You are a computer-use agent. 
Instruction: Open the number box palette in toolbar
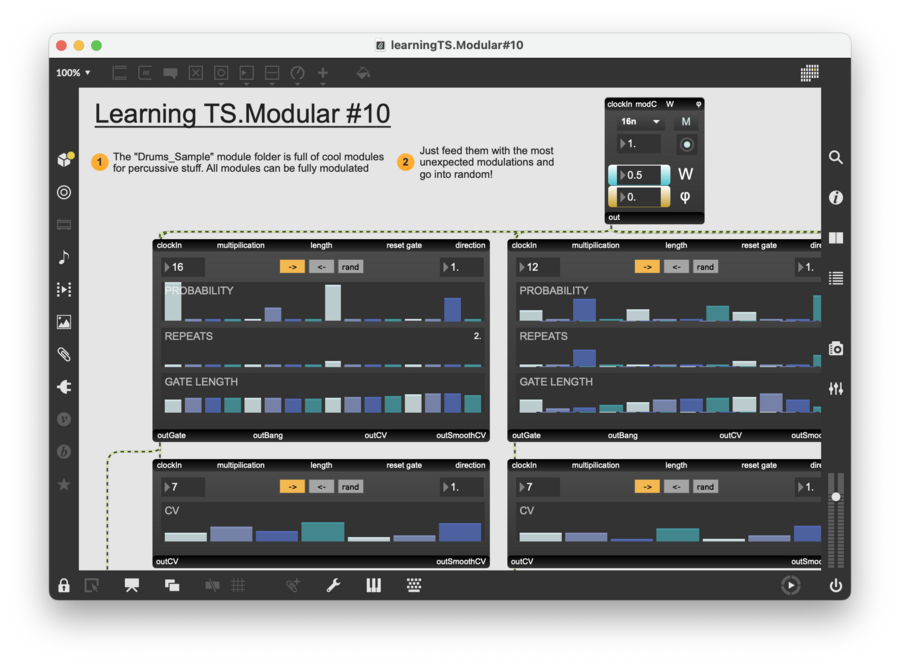click(x=246, y=73)
